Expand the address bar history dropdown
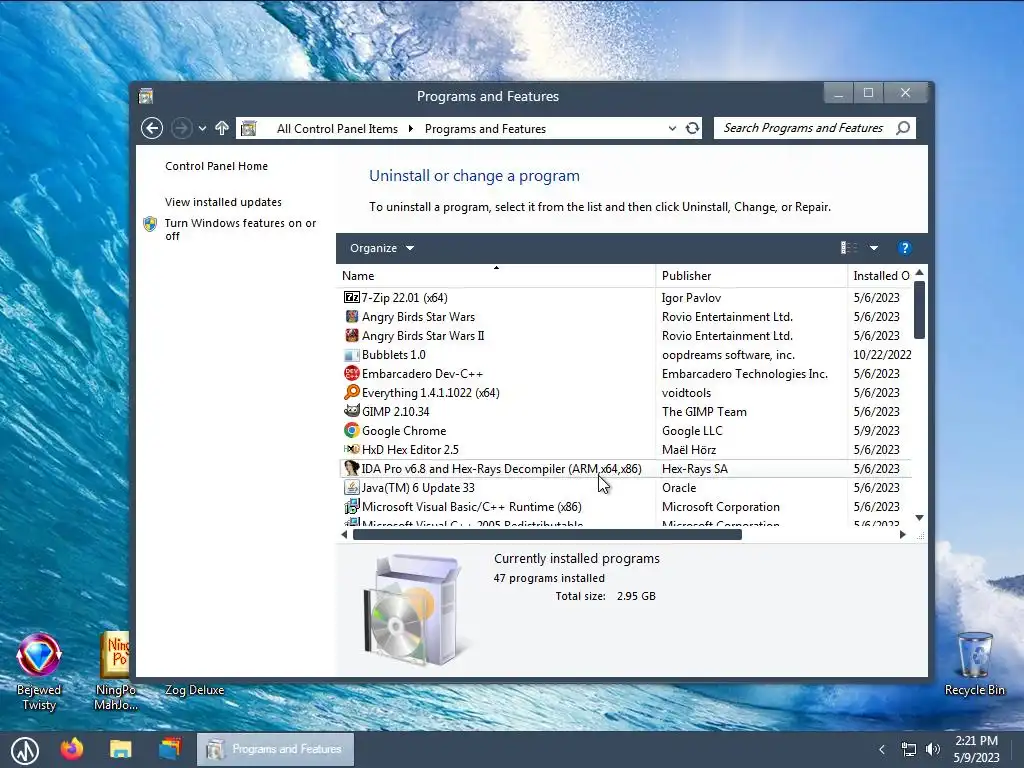This screenshot has width=1024, height=768. [672, 128]
